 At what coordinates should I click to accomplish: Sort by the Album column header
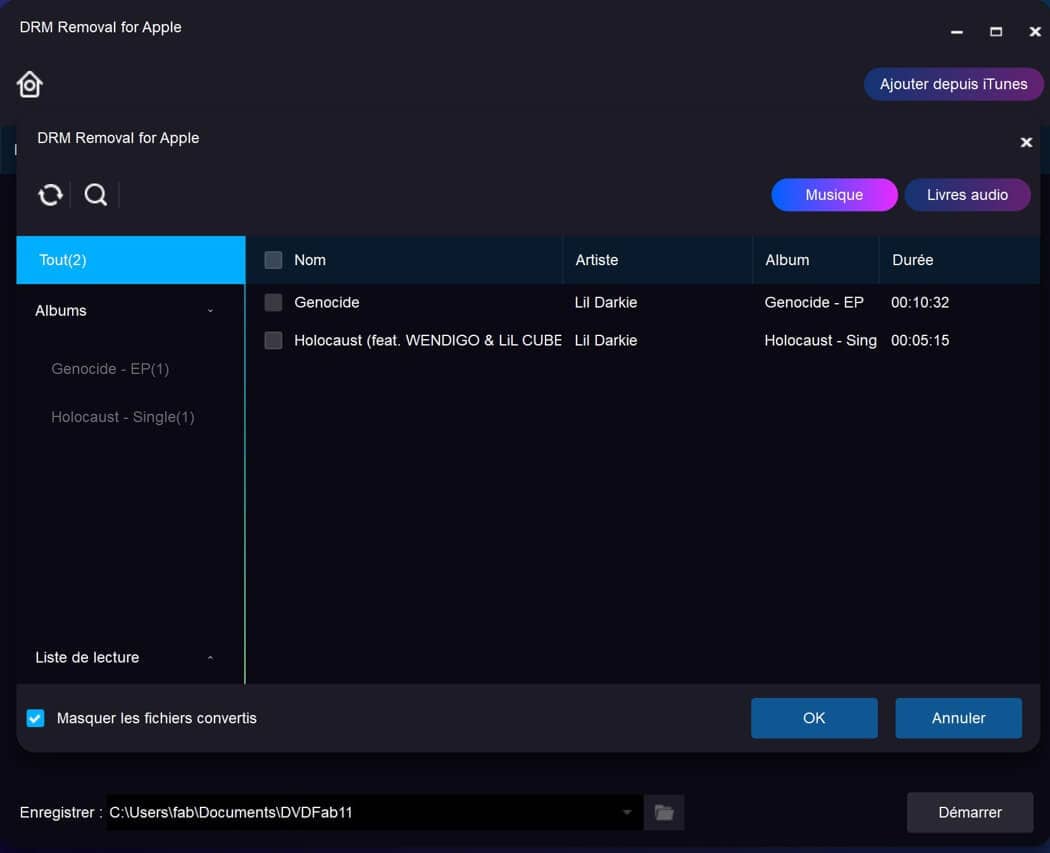[787, 260]
